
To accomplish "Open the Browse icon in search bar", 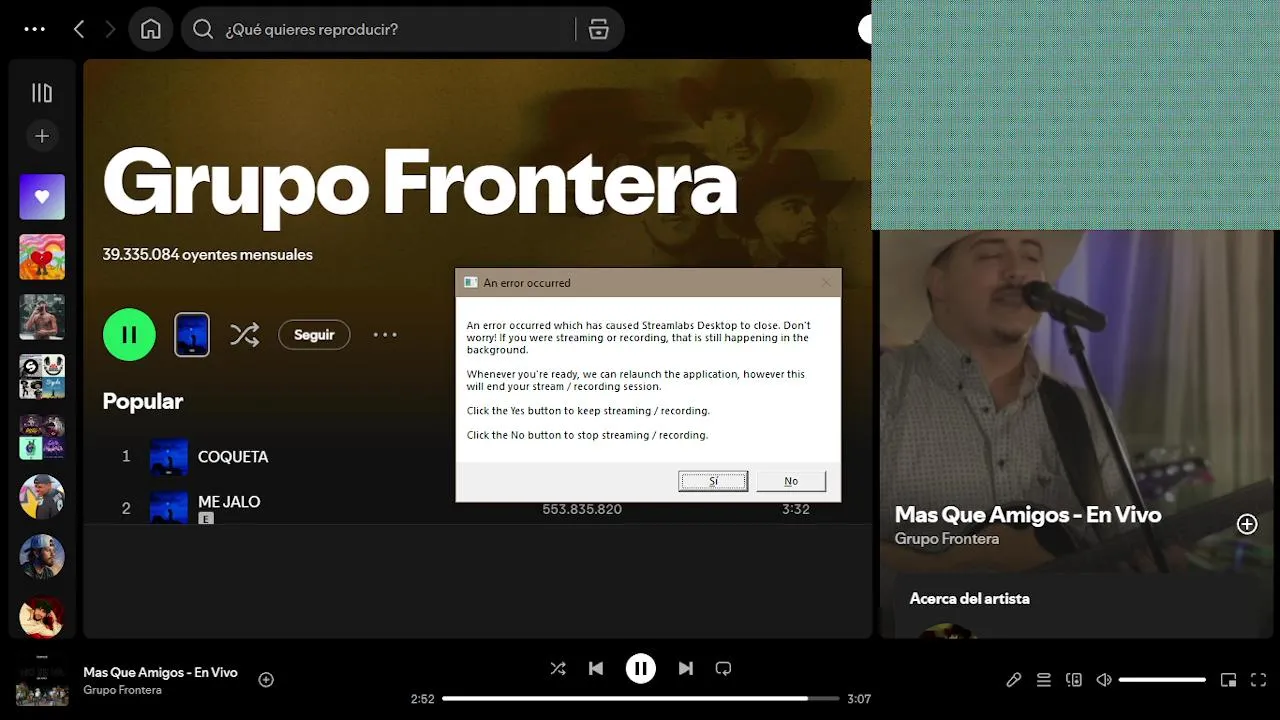I will click(x=599, y=29).
